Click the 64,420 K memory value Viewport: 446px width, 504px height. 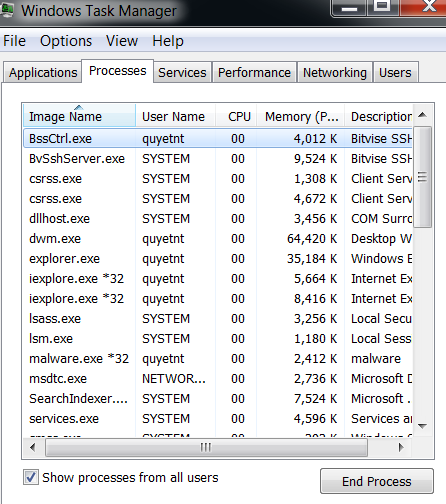[312, 239]
